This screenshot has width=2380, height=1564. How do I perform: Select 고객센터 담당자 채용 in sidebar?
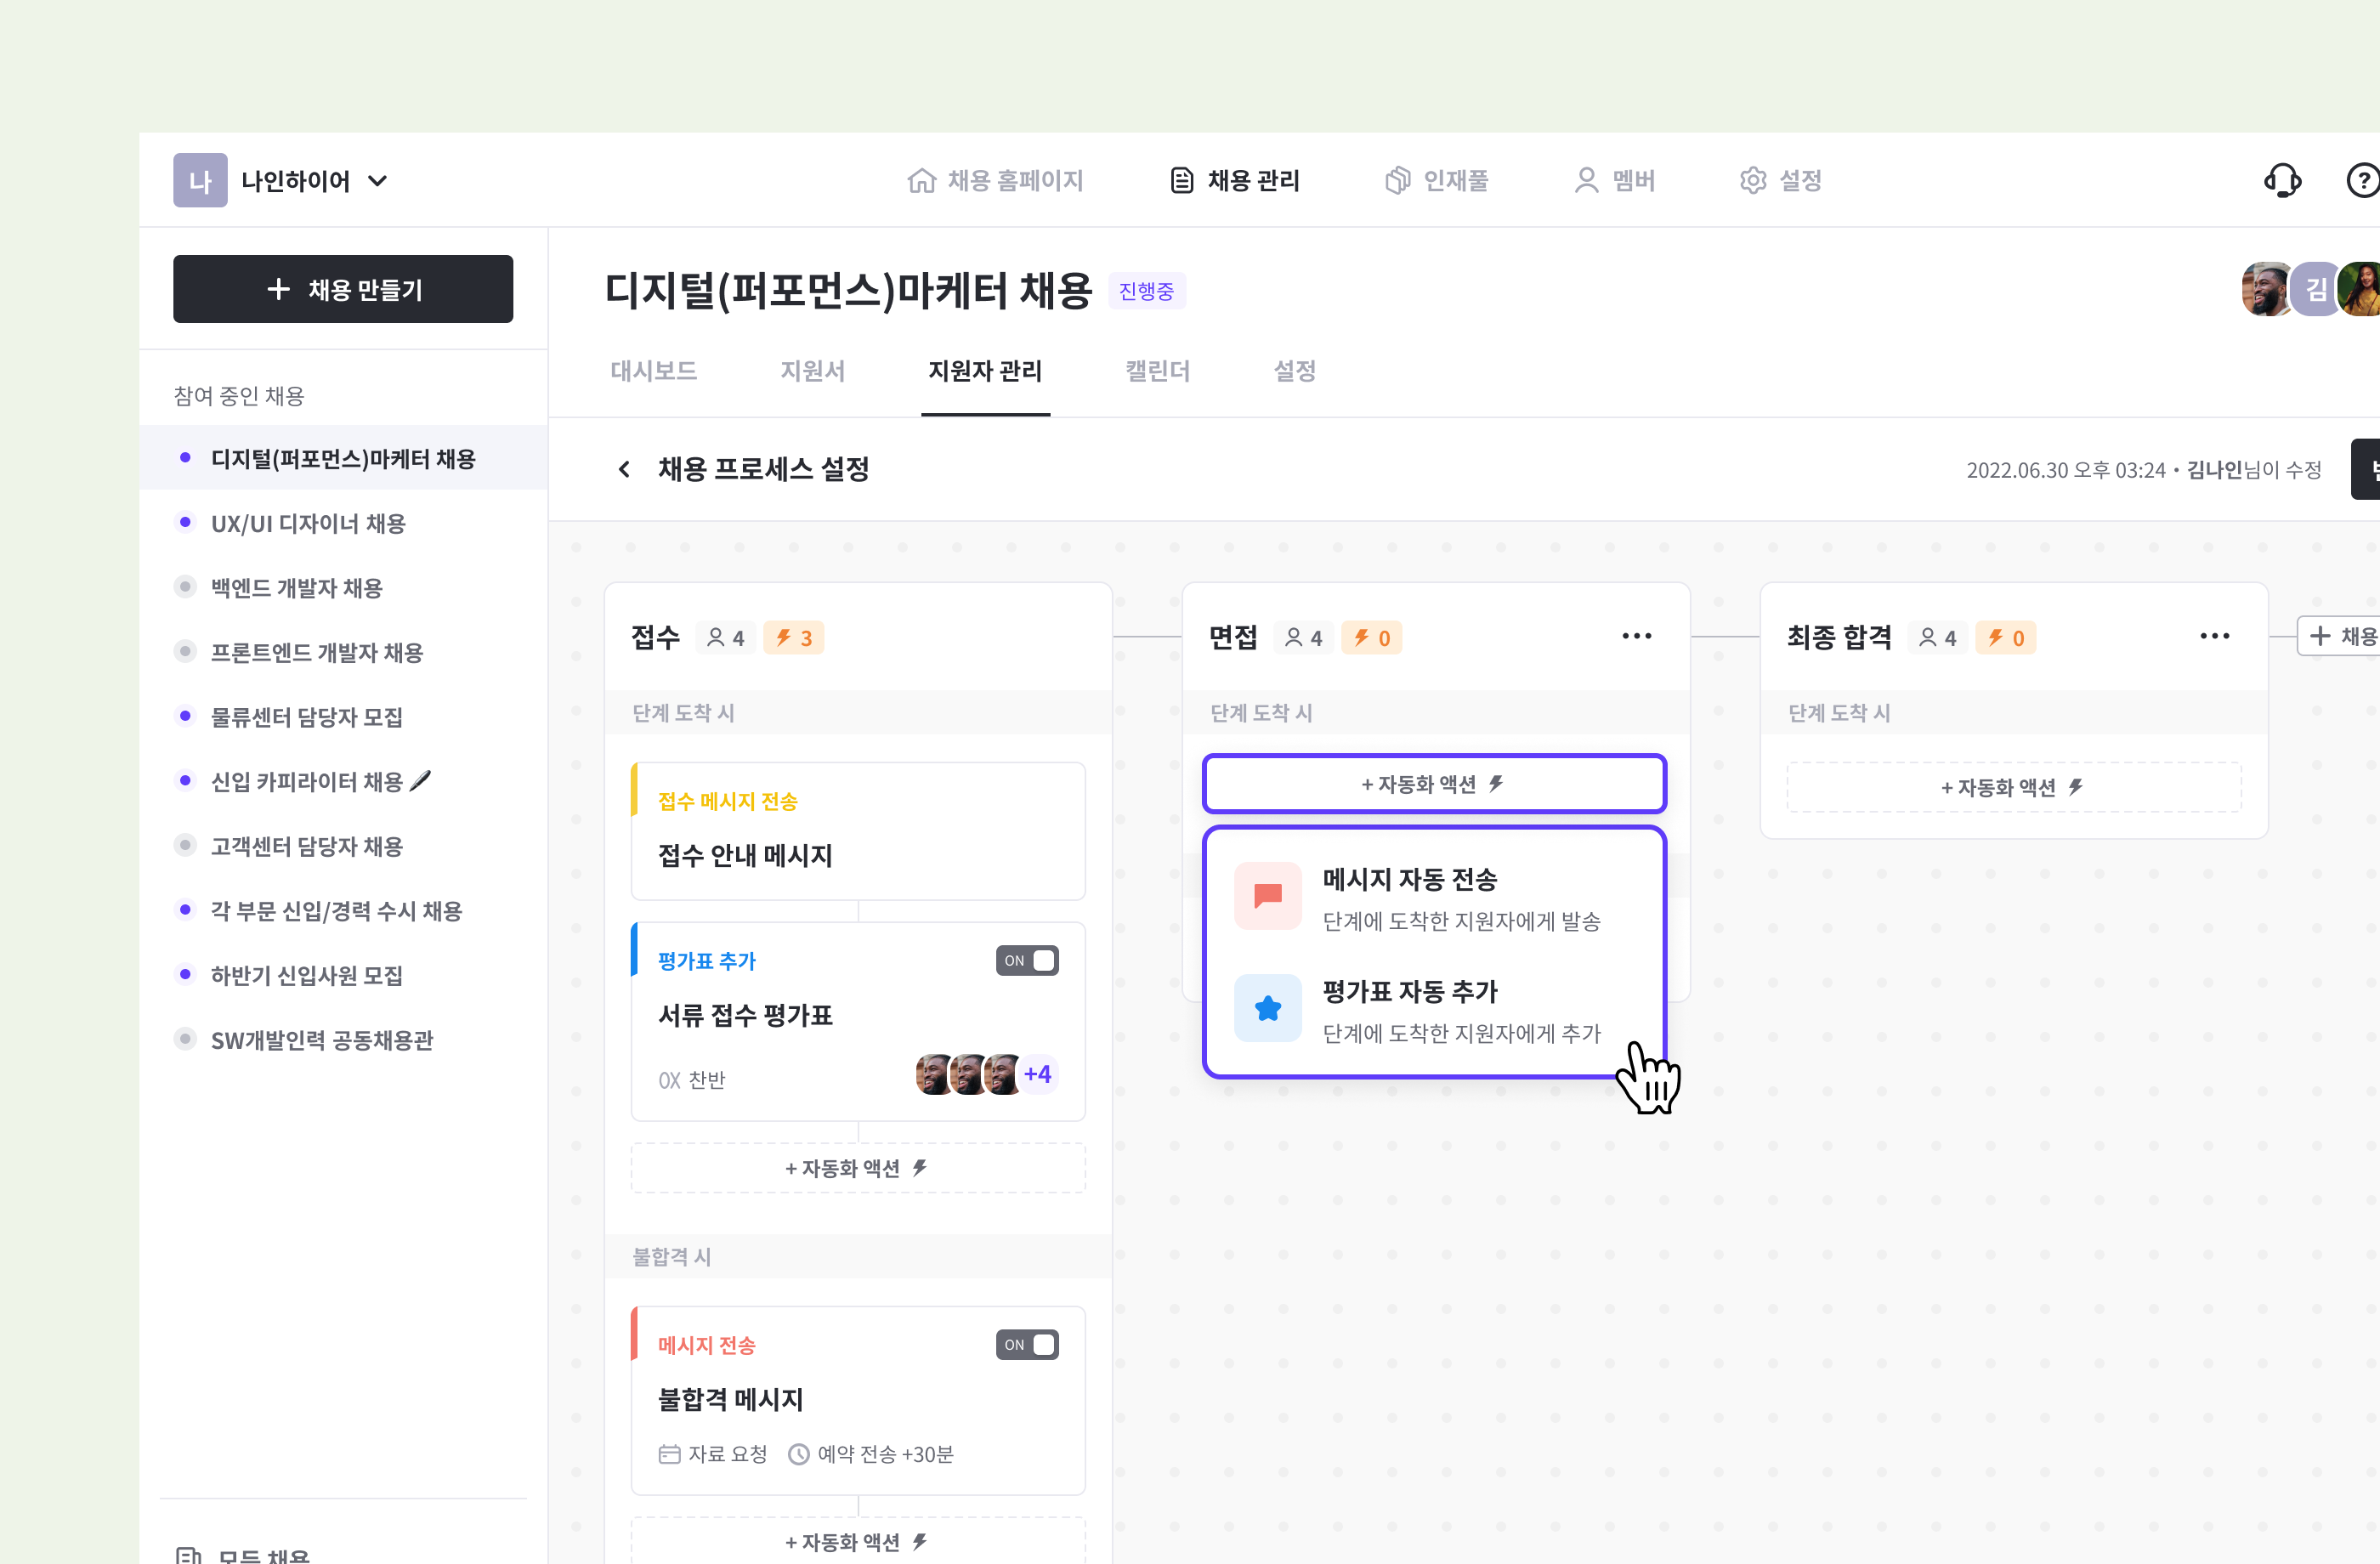tap(343, 845)
